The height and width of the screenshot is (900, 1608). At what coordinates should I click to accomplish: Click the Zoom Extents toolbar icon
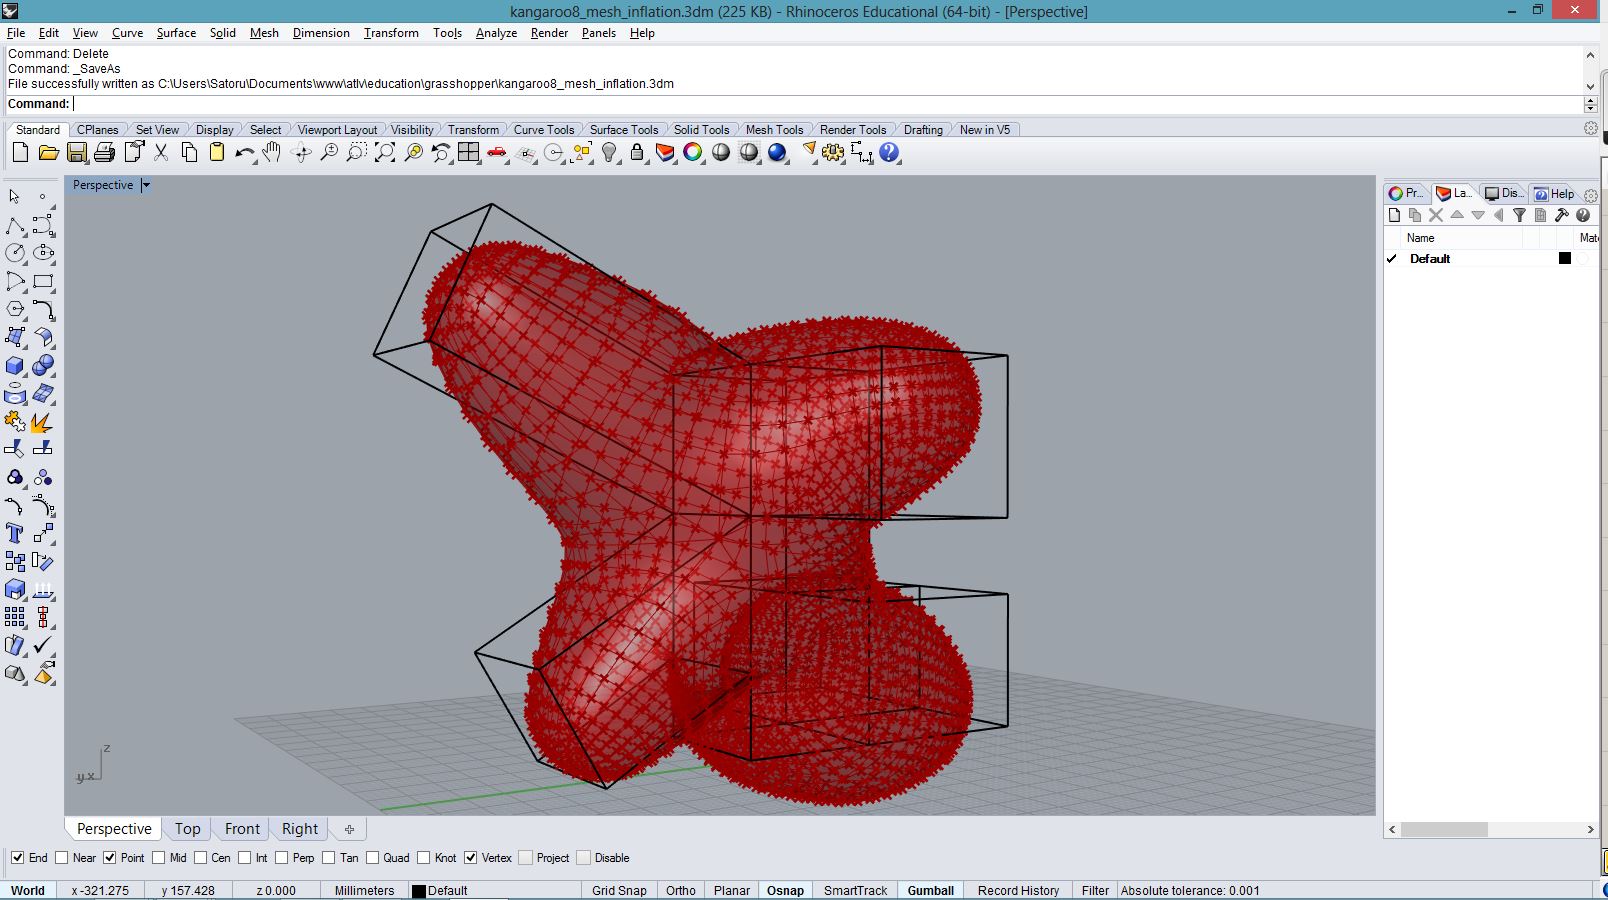[x=385, y=153]
